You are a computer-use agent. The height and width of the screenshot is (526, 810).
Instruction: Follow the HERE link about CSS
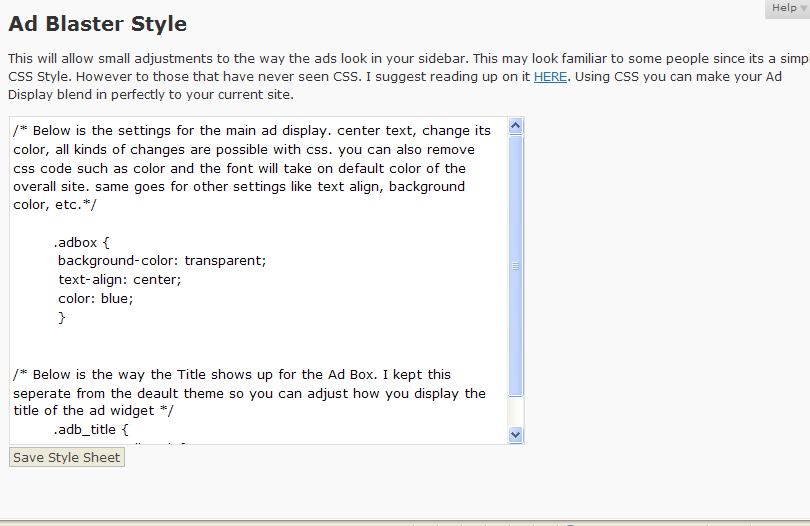point(550,77)
